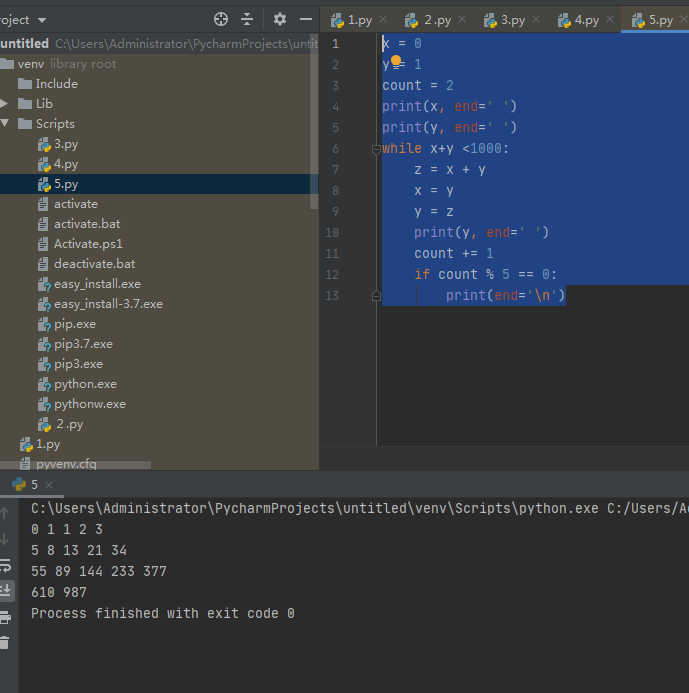
Task: Close the '5' run tab
Action: tap(49, 485)
